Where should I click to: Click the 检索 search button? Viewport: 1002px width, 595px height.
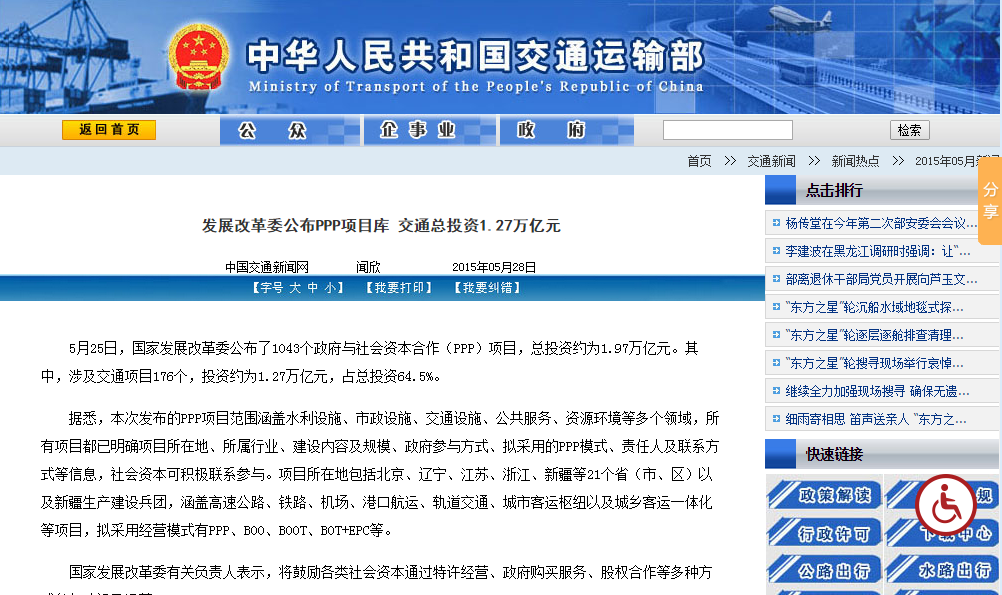[x=909, y=130]
